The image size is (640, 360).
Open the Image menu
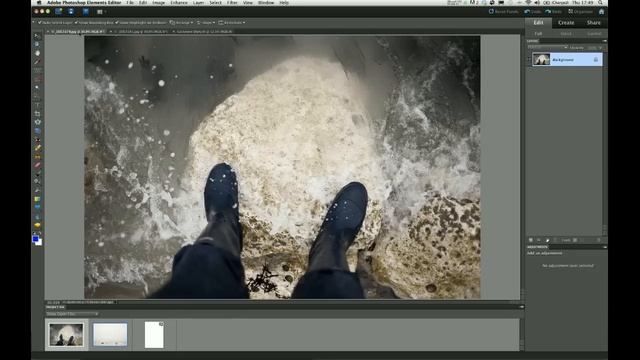coord(158,2)
